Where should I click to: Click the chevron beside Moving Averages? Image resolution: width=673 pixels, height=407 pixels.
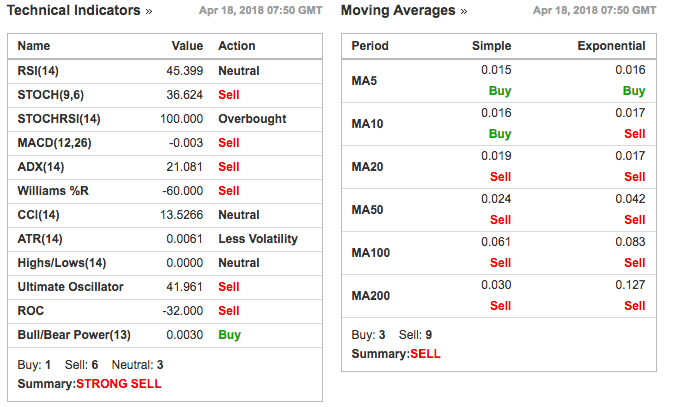click(464, 12)
